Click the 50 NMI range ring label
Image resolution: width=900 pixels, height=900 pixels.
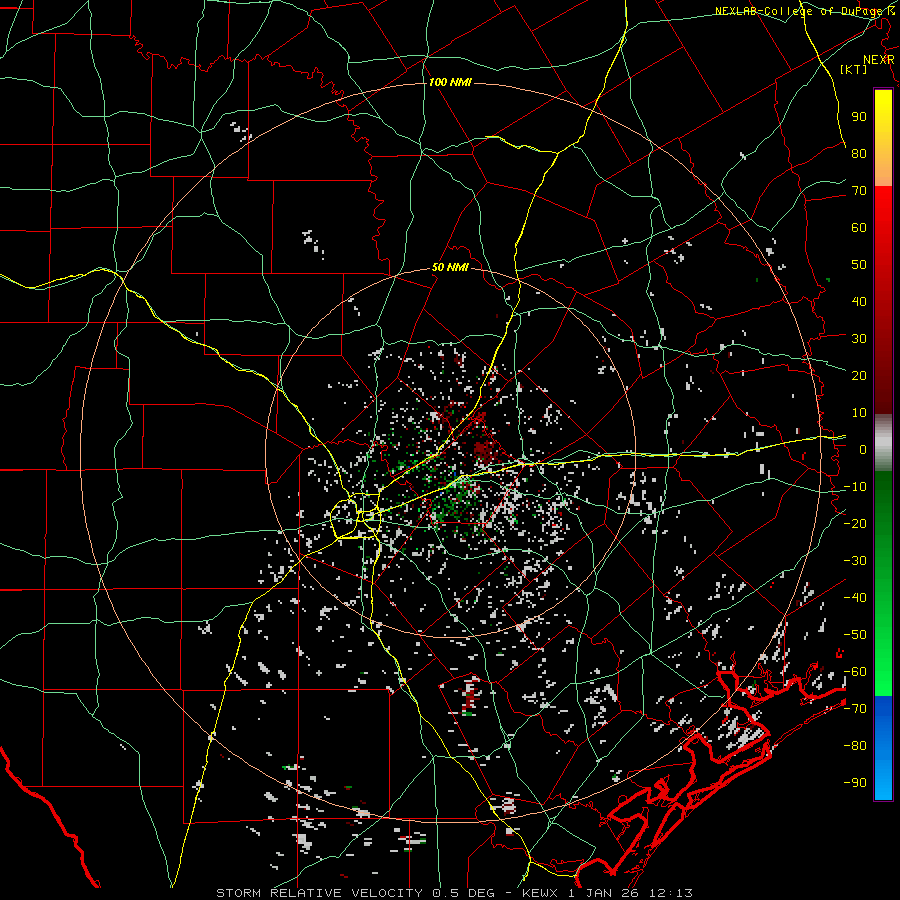coord(450,267)
